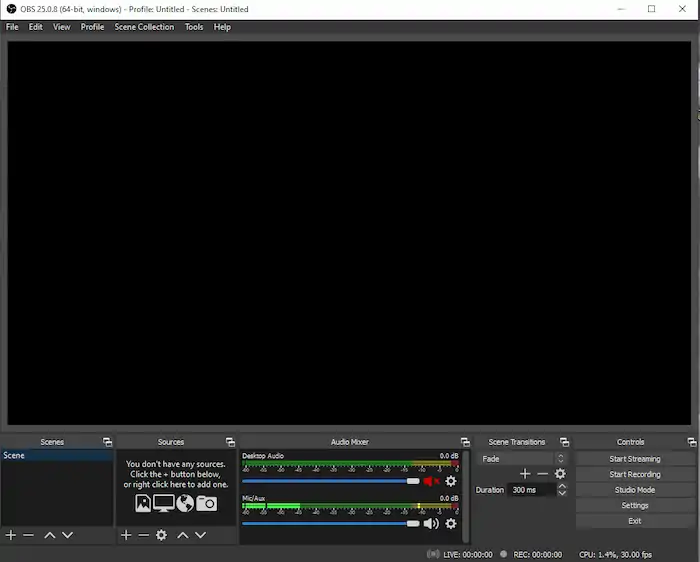Click Start Streaming button
The width and height of the screenshot is (700, 562).
pos(635,459)
